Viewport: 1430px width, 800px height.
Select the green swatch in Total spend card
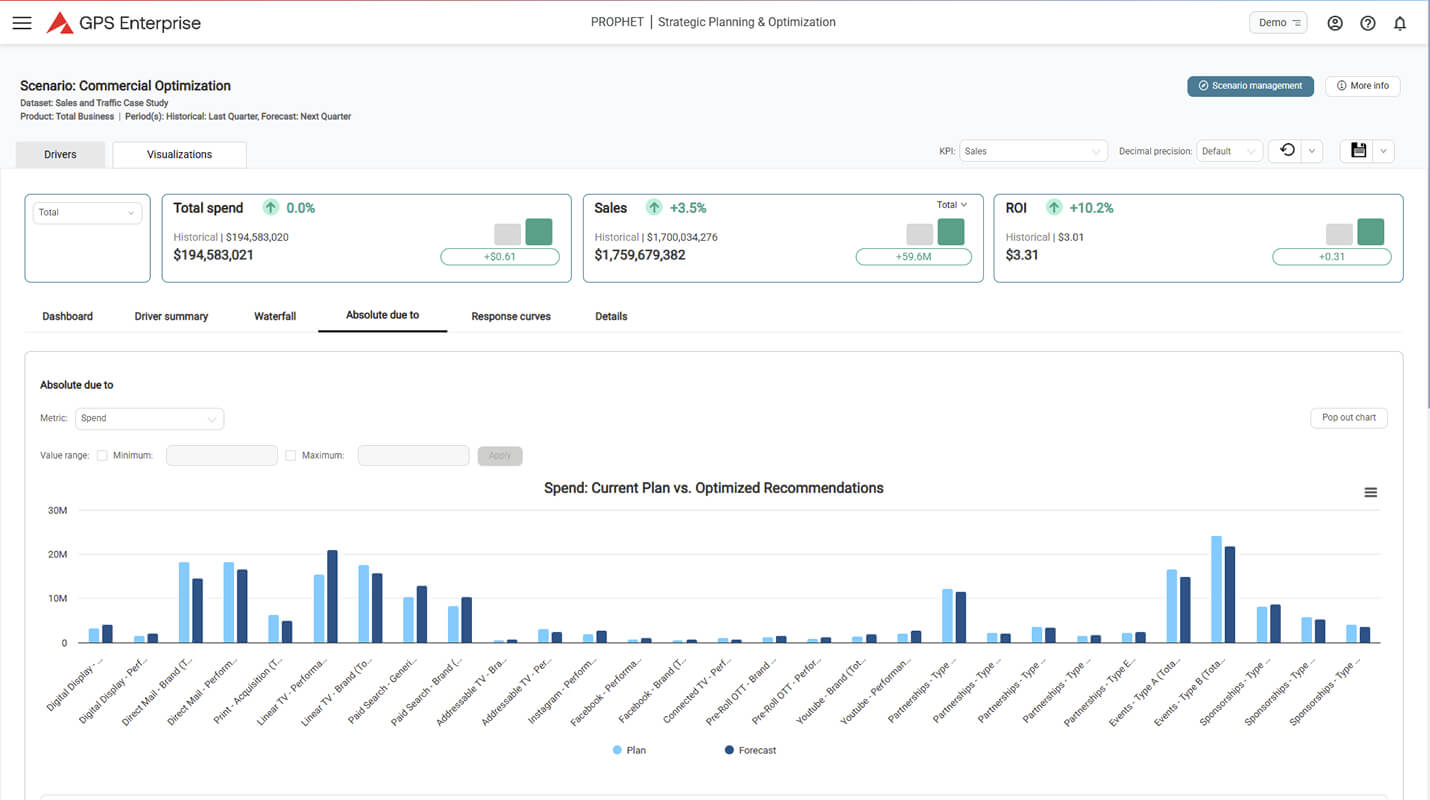[539, 232]
